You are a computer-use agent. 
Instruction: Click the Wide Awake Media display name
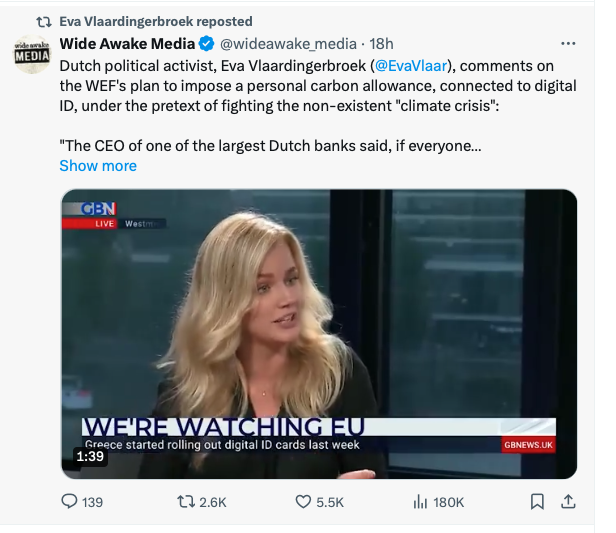pyautogui.click(x=127, y=44)
